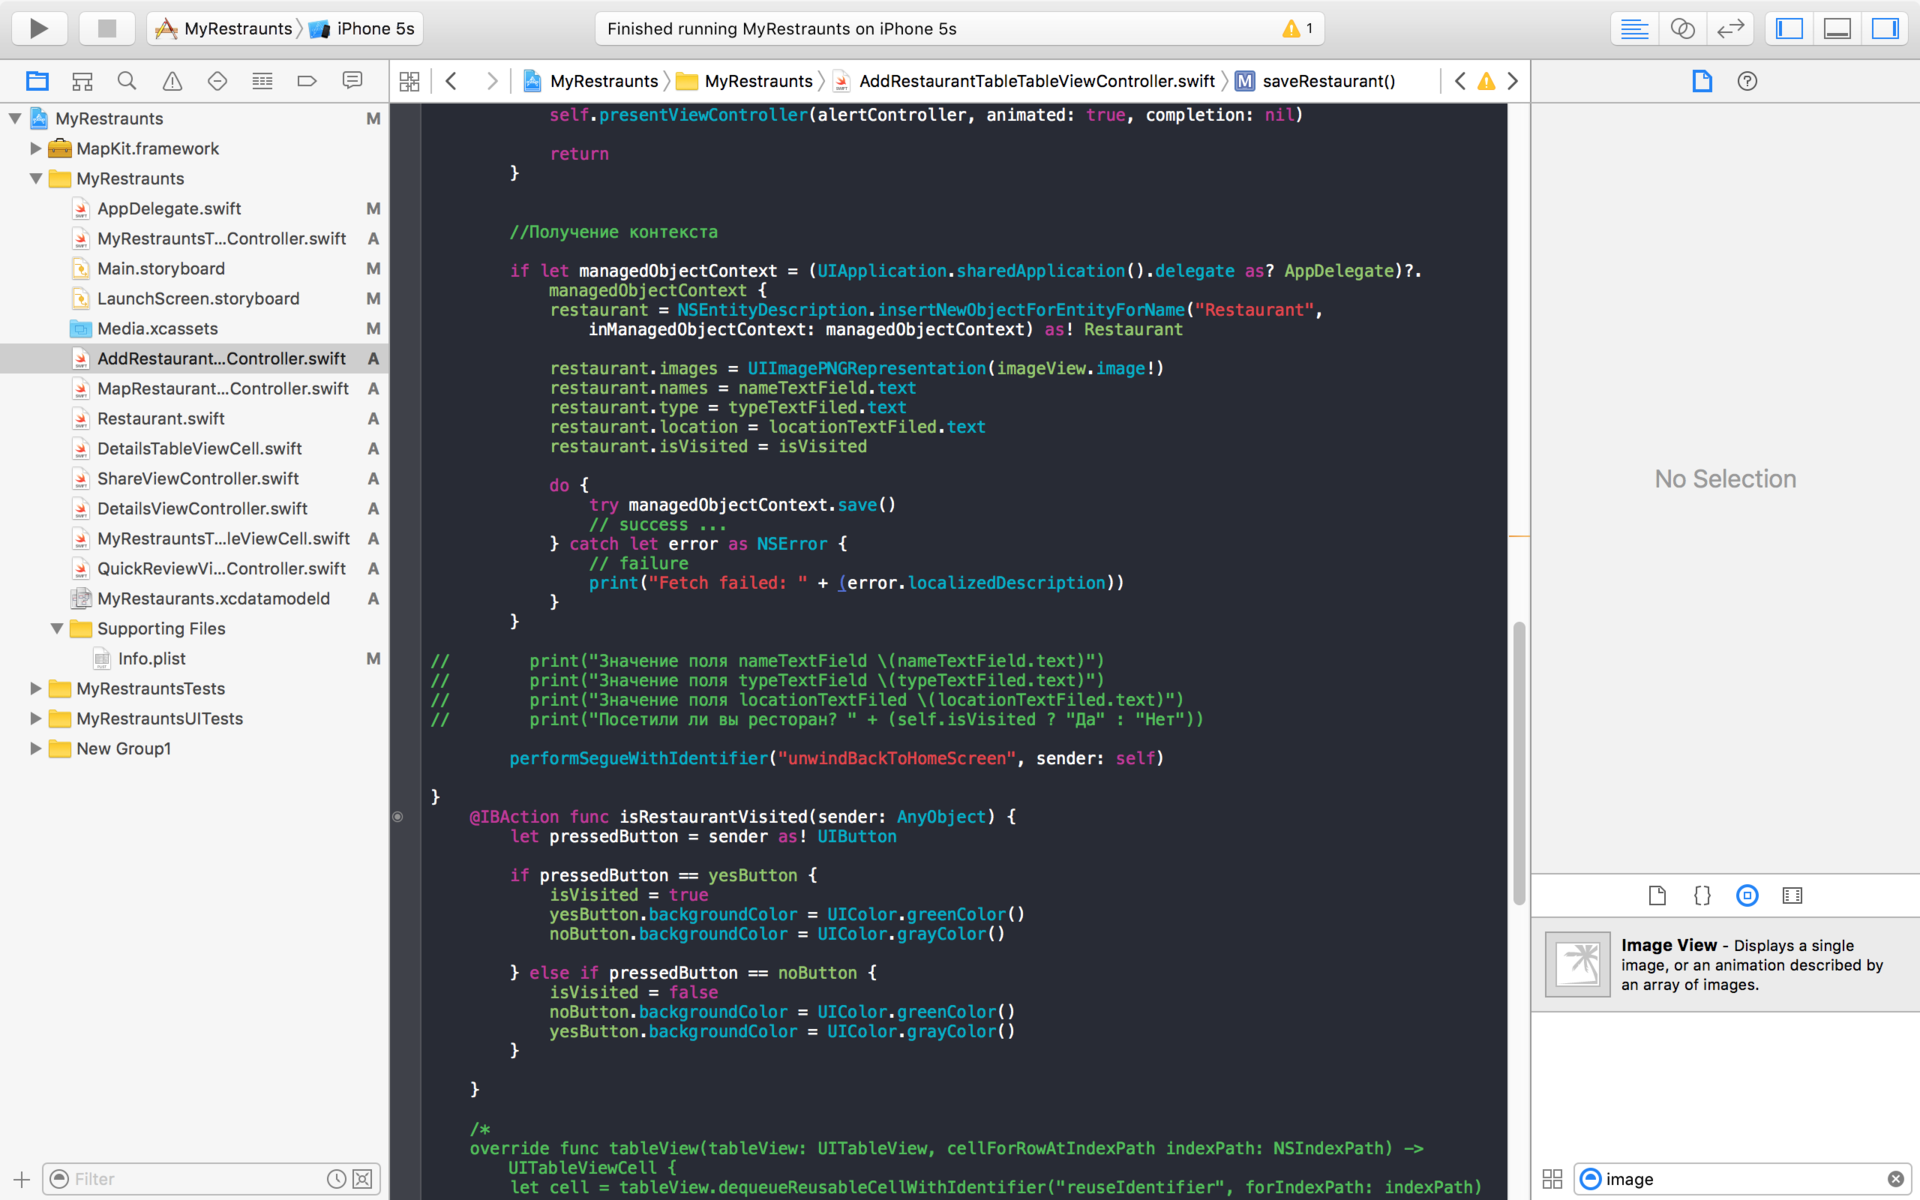Show the Symbol navigator

click(x=82, y=81)
